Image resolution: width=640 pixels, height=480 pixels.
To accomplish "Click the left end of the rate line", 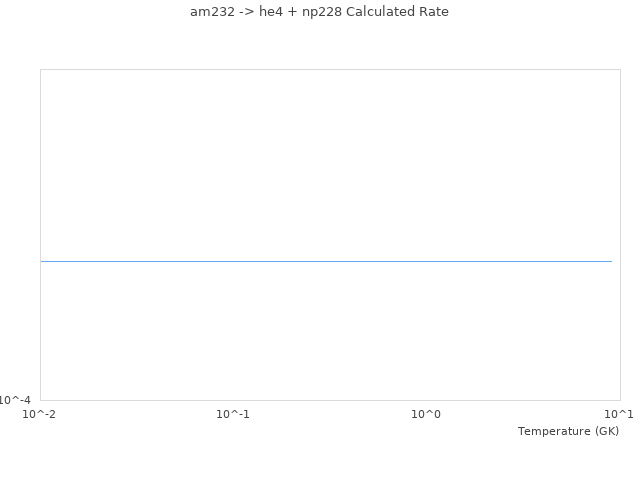I will coord(42,261).
